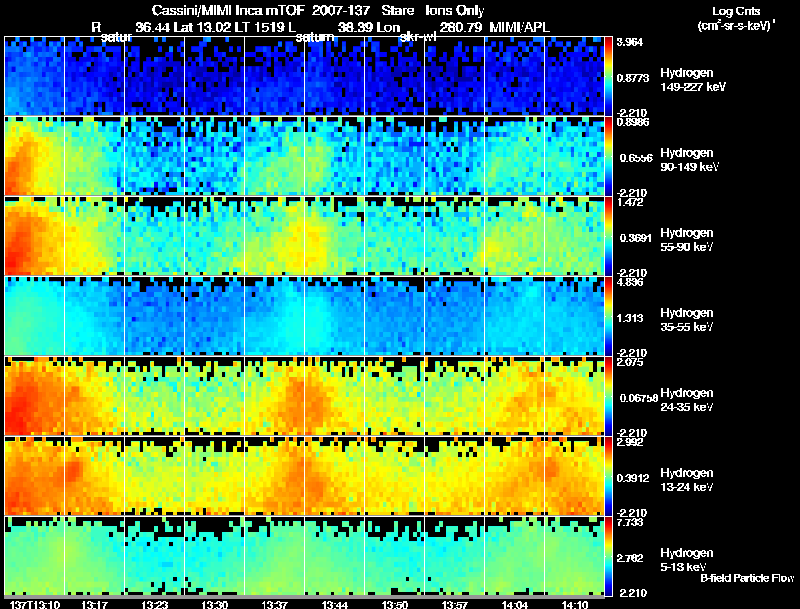This screenshot has height=609, width=800.
Task: Select the color bar beside Hydrogen 149-227 keV
Action: [608, 76]
